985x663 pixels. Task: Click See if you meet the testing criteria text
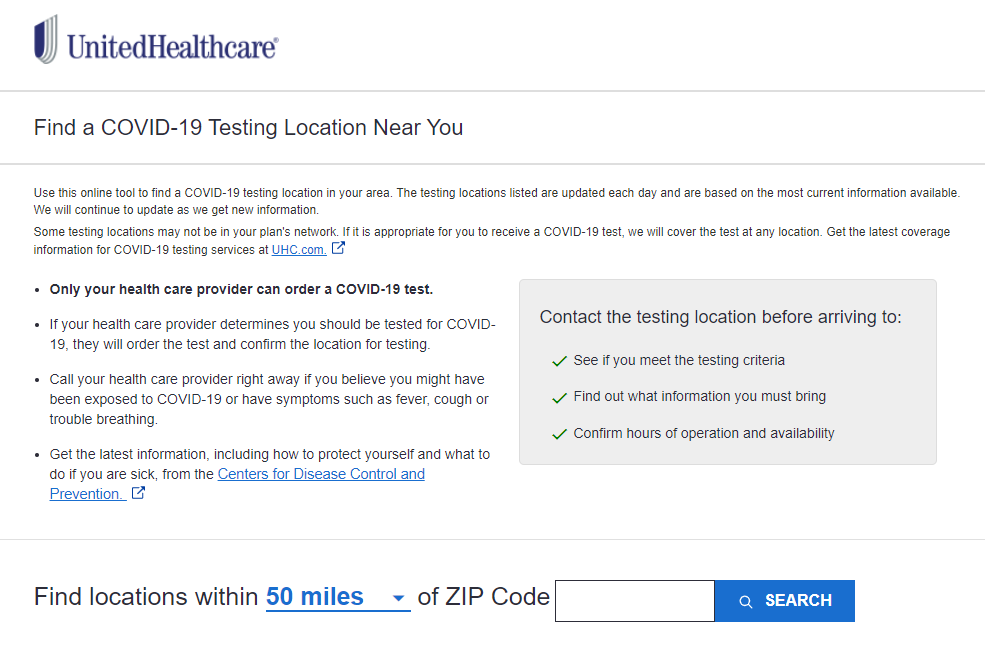click(x=679, y=360)
